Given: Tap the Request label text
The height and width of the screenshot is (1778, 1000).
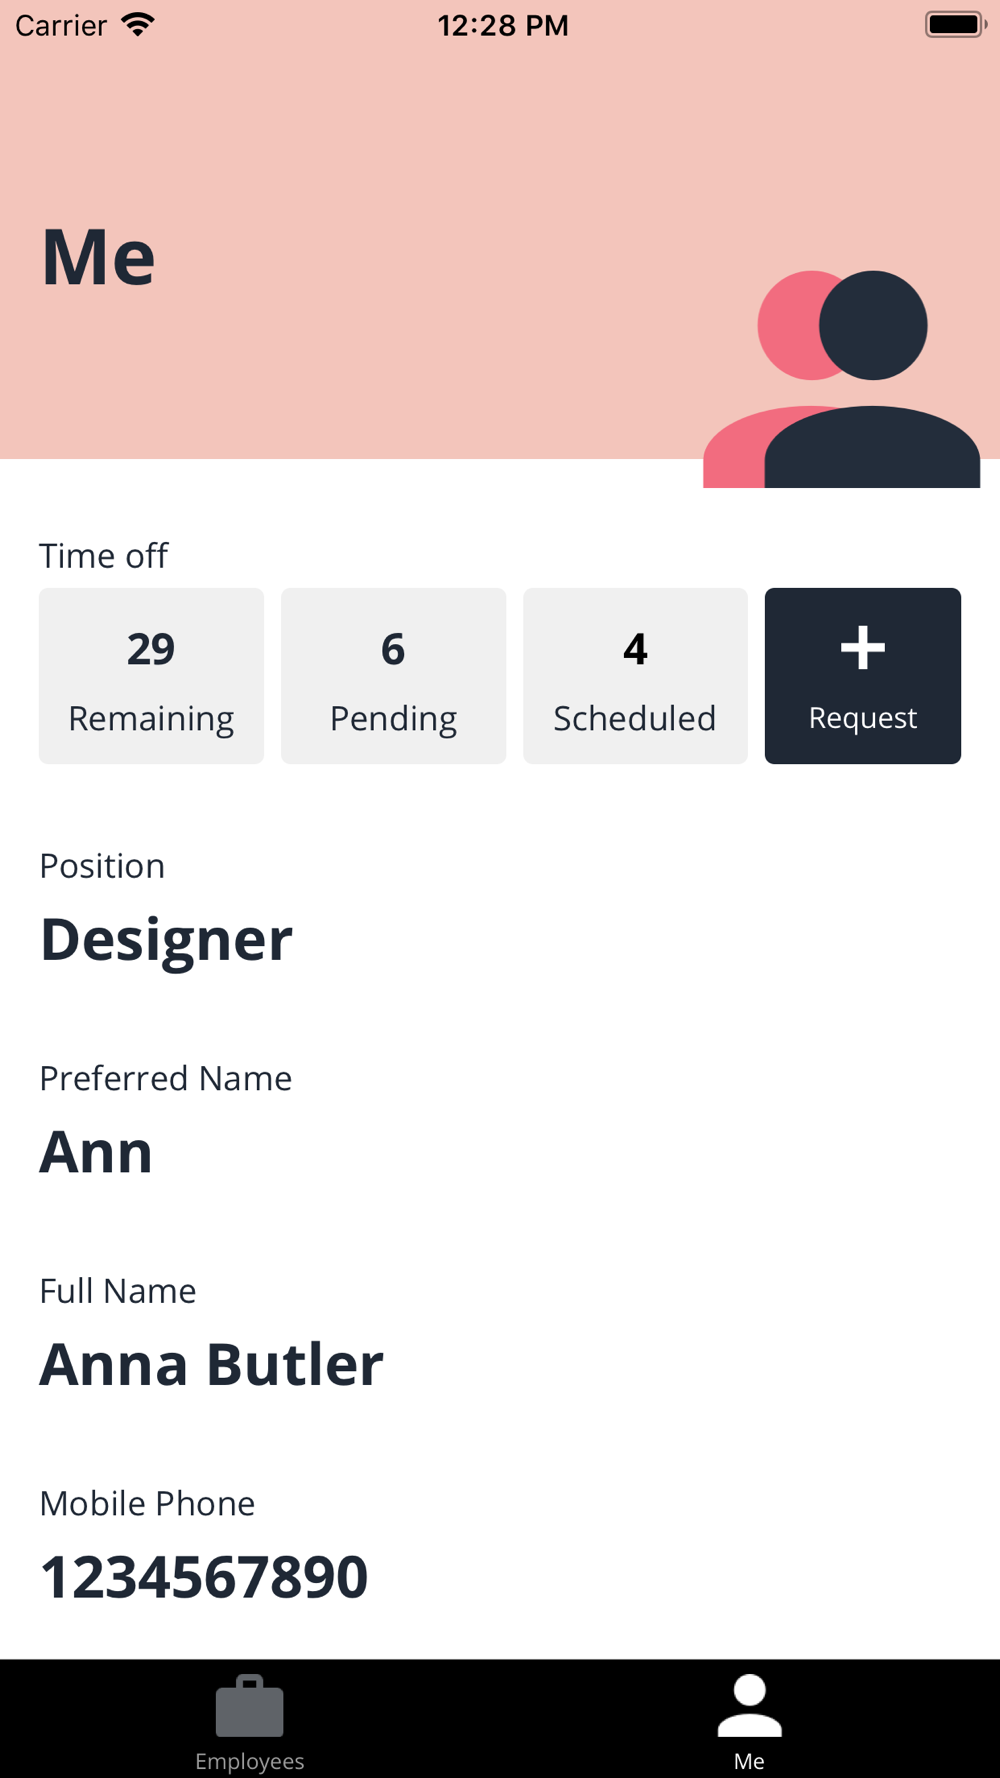Looking at the screenshot, I should (x=862, y=718).
